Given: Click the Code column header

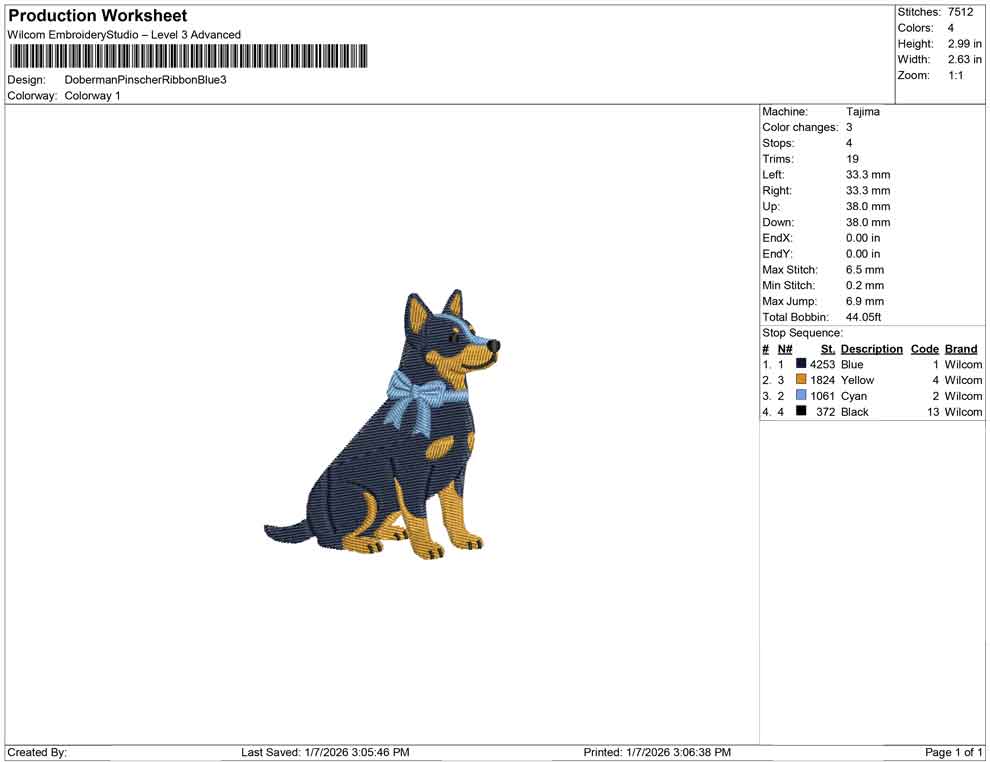Looking at the screenshot, I should click(924, 348).
